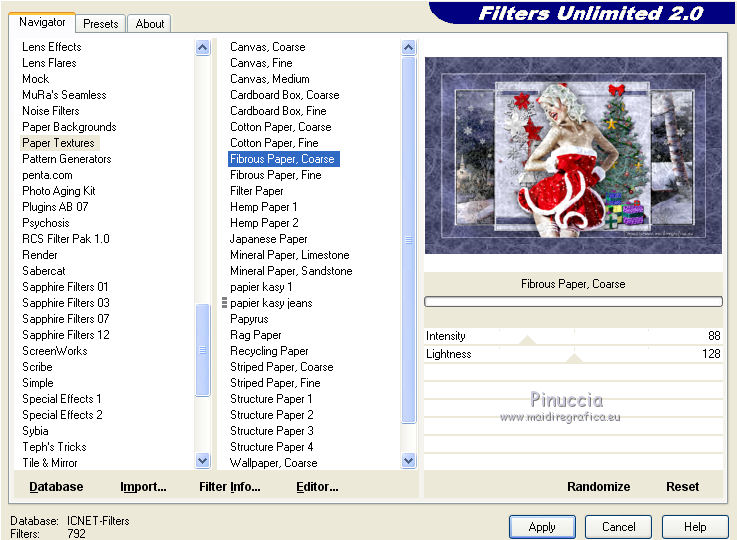Click Randomize to shuffle settings
737x540 pixels.
tap(598, 487)
